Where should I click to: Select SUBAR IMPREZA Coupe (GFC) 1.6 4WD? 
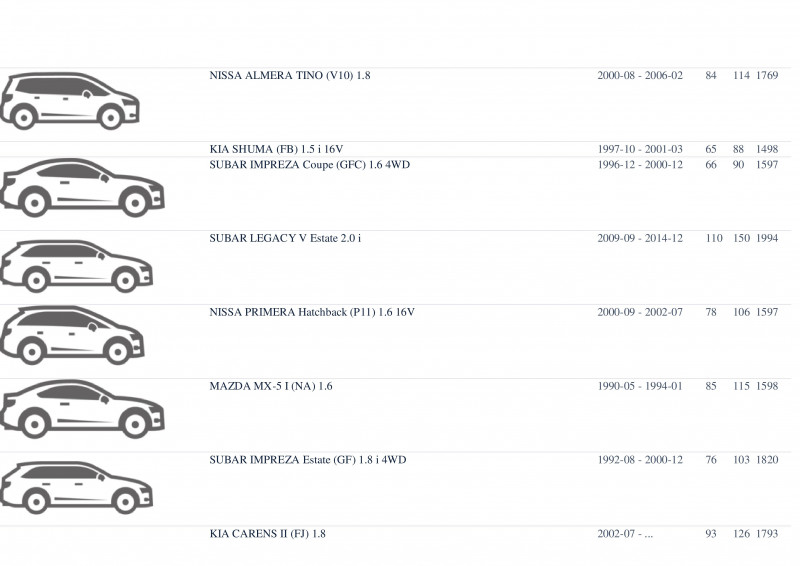pyautogui.click(x=310, y=165)
